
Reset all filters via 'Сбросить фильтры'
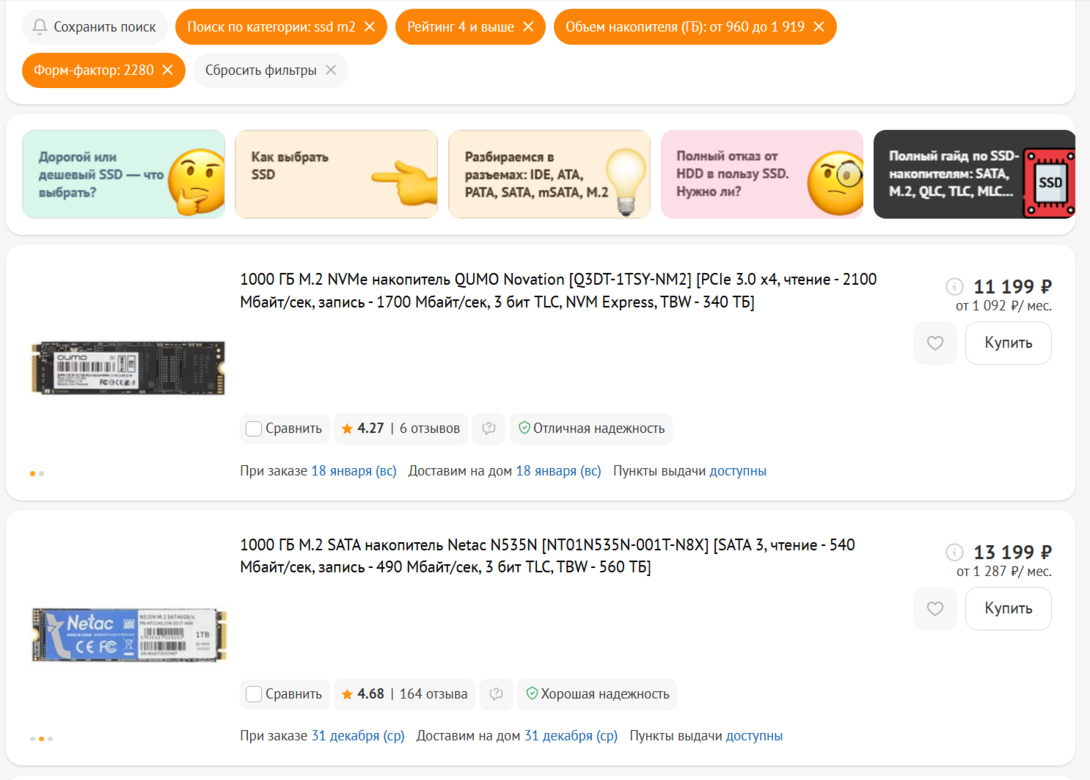click(x=270, y=70)
